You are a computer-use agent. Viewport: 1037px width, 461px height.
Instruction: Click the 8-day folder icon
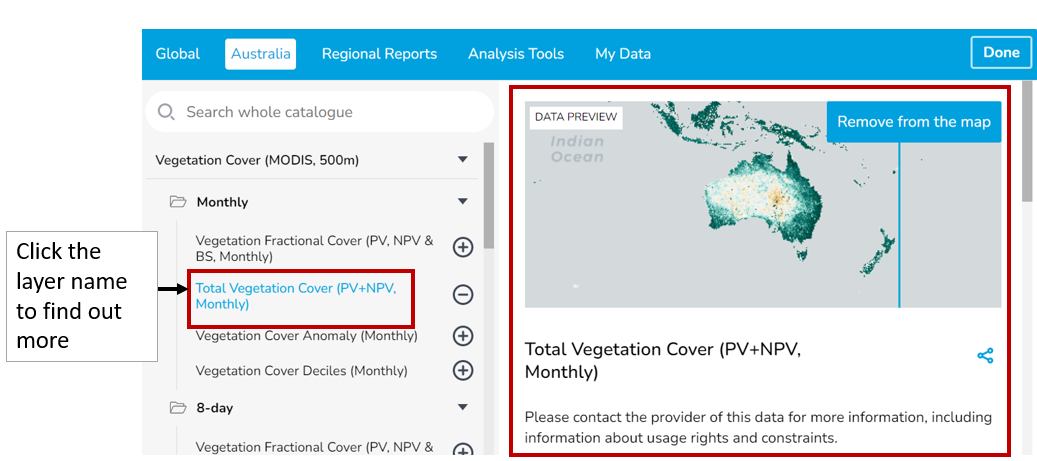pyautogui.click(x=178, y=408)
